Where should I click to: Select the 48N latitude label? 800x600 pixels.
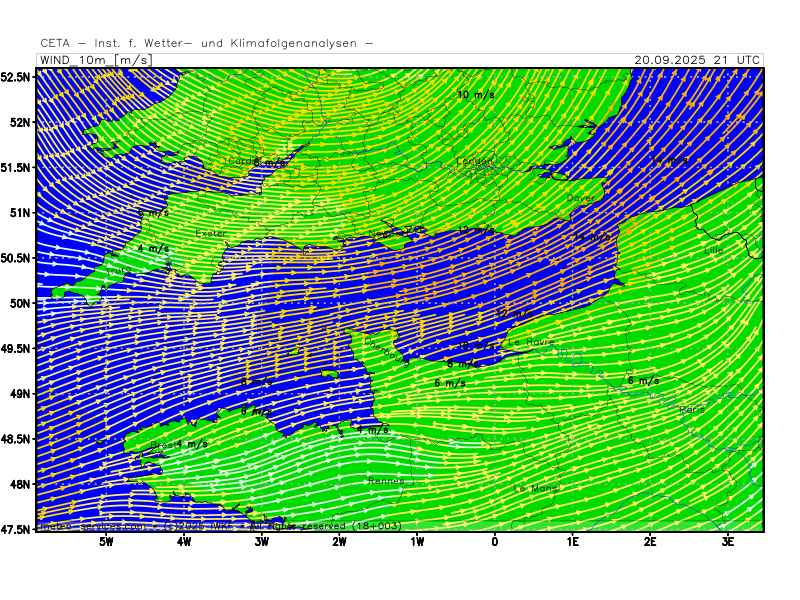19,484
